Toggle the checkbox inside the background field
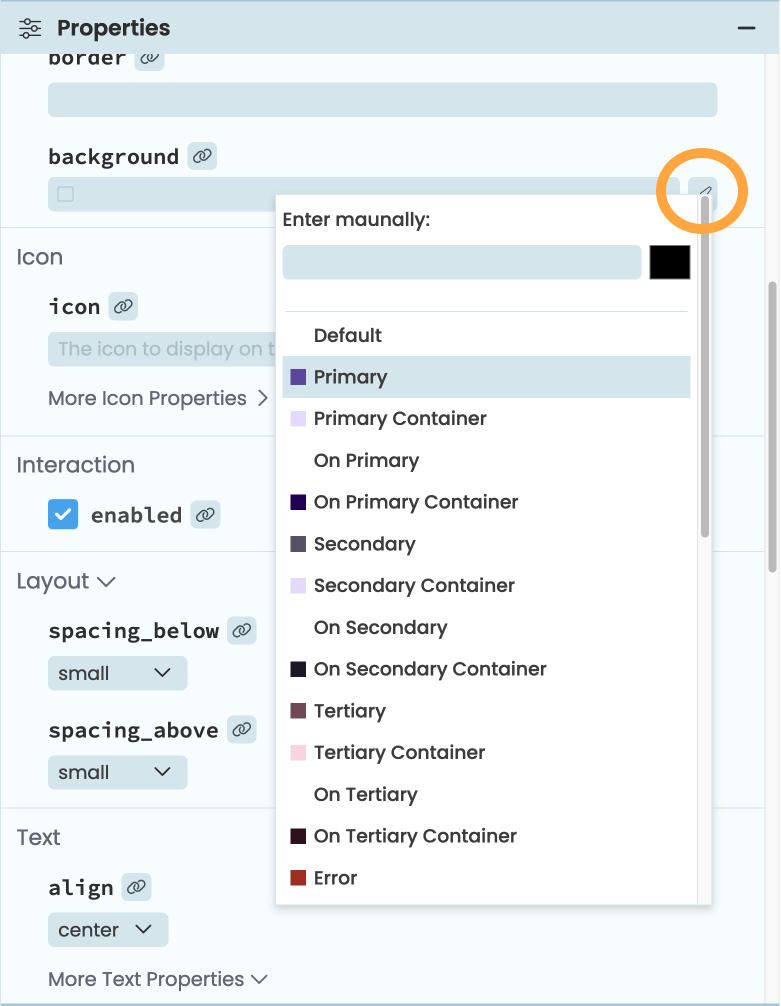This screenshot has width=781, height=1006. point(63,192)
